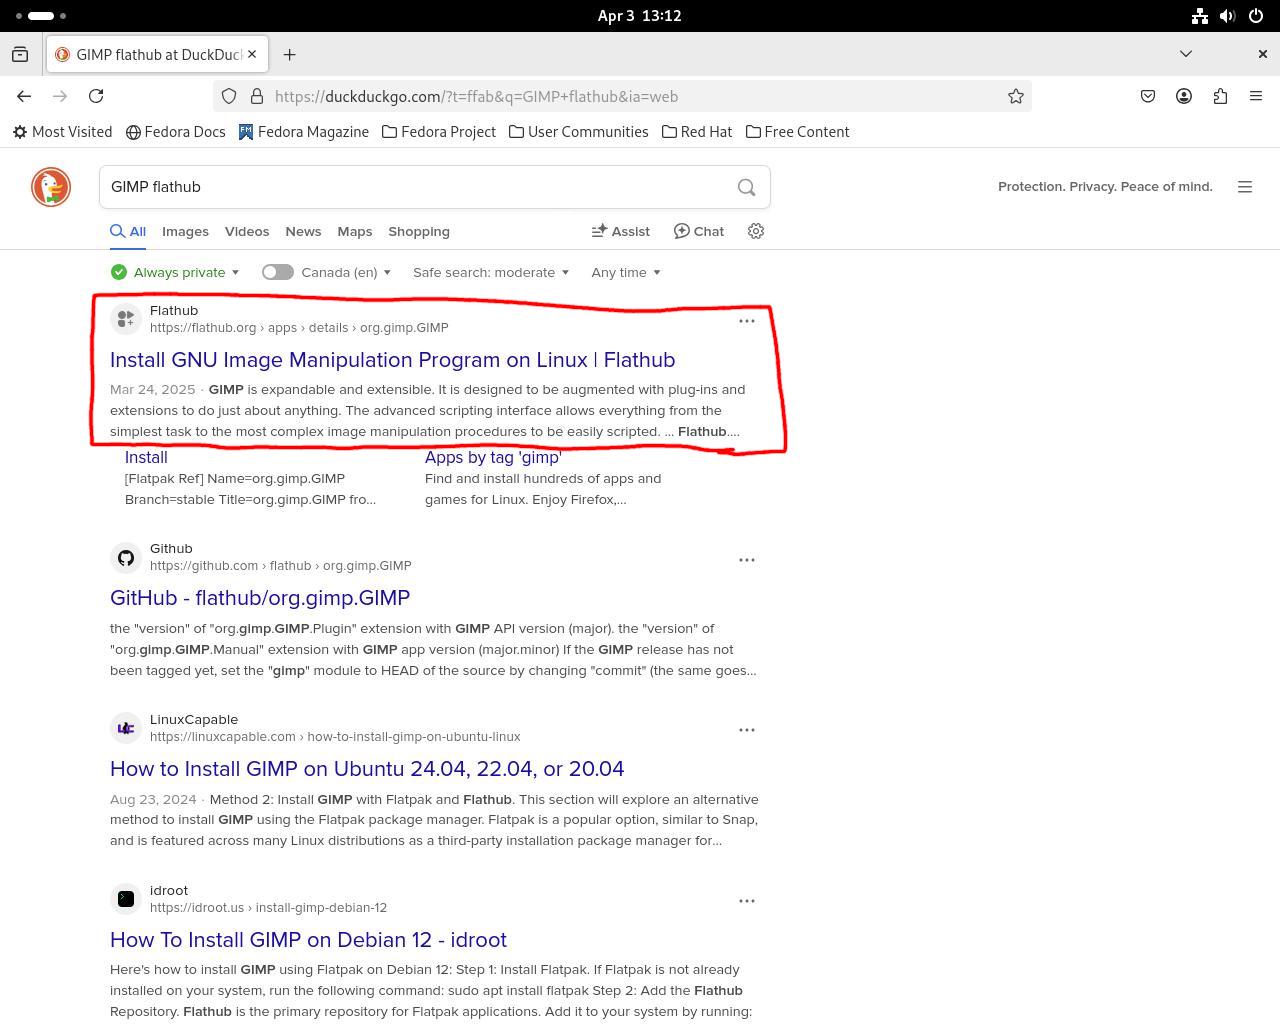Viewport: 1280px width, 1024px height.
Task: Expand the Always private dropdown
Action: (x=175, y=272)
